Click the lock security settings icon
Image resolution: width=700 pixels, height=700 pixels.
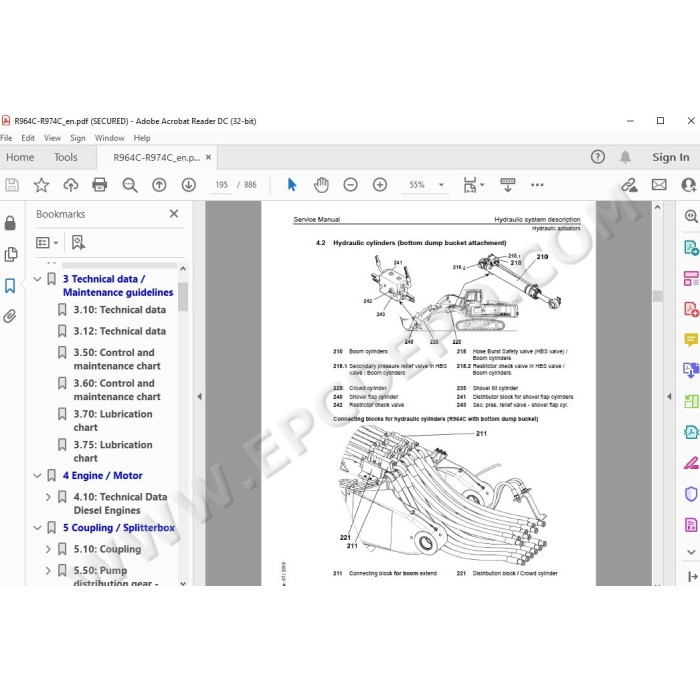pos(10,223)
